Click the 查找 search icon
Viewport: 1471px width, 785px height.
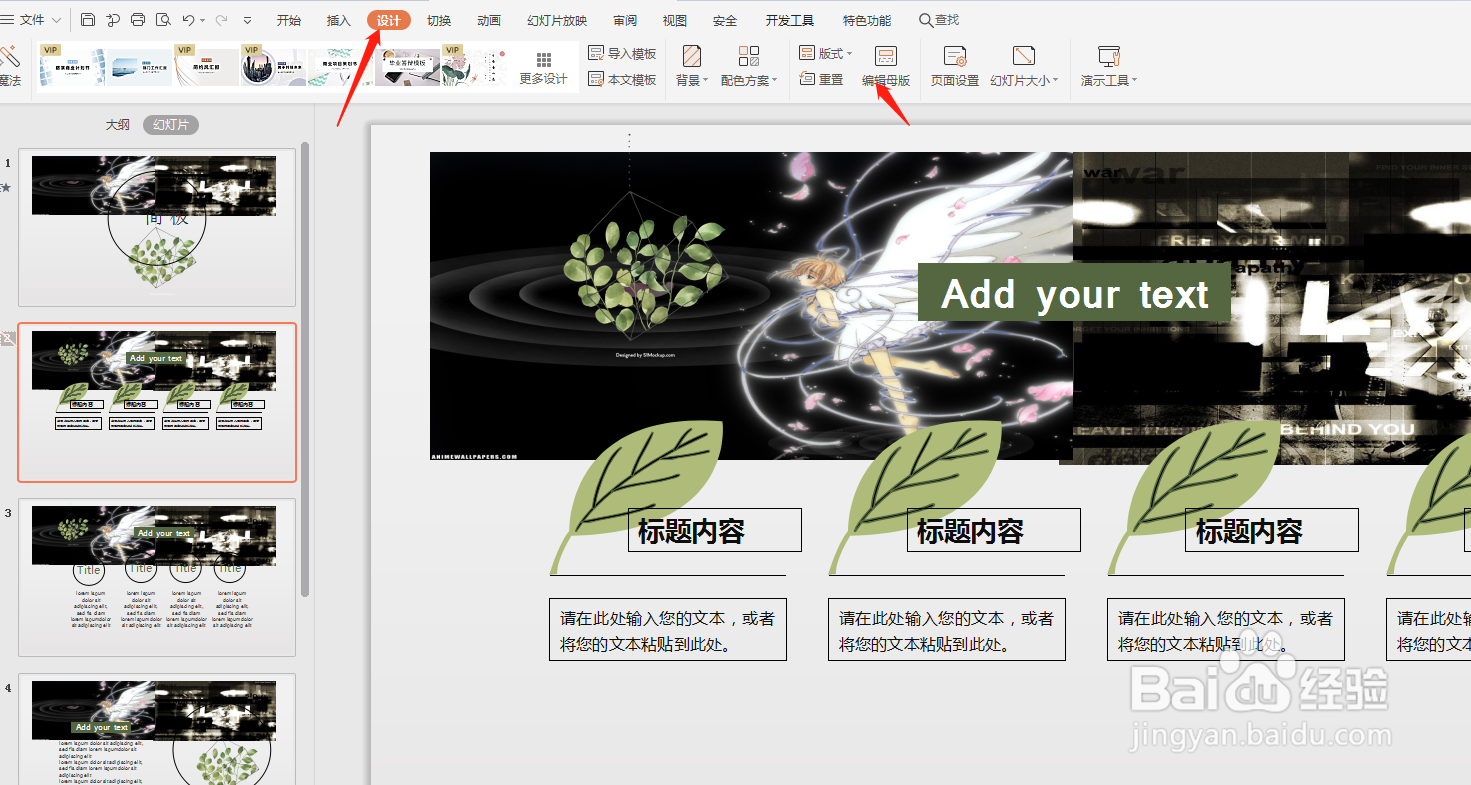tap(926, 20)
